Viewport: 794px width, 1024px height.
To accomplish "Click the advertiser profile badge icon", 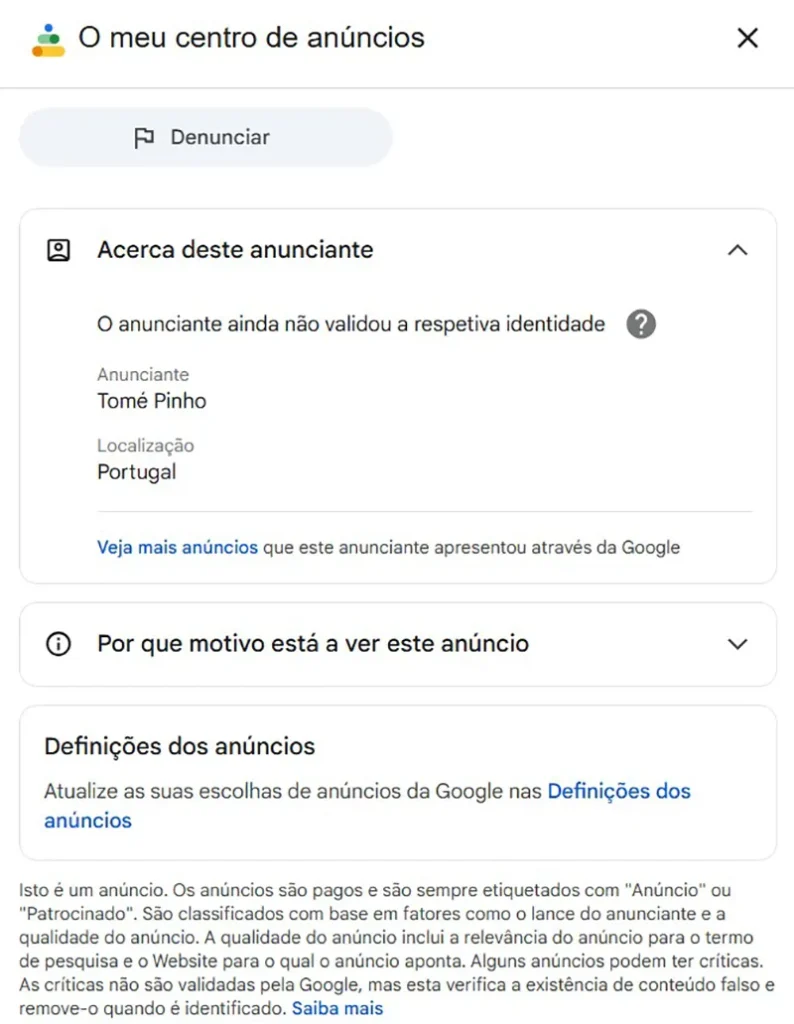I will (x=59, y=250).
